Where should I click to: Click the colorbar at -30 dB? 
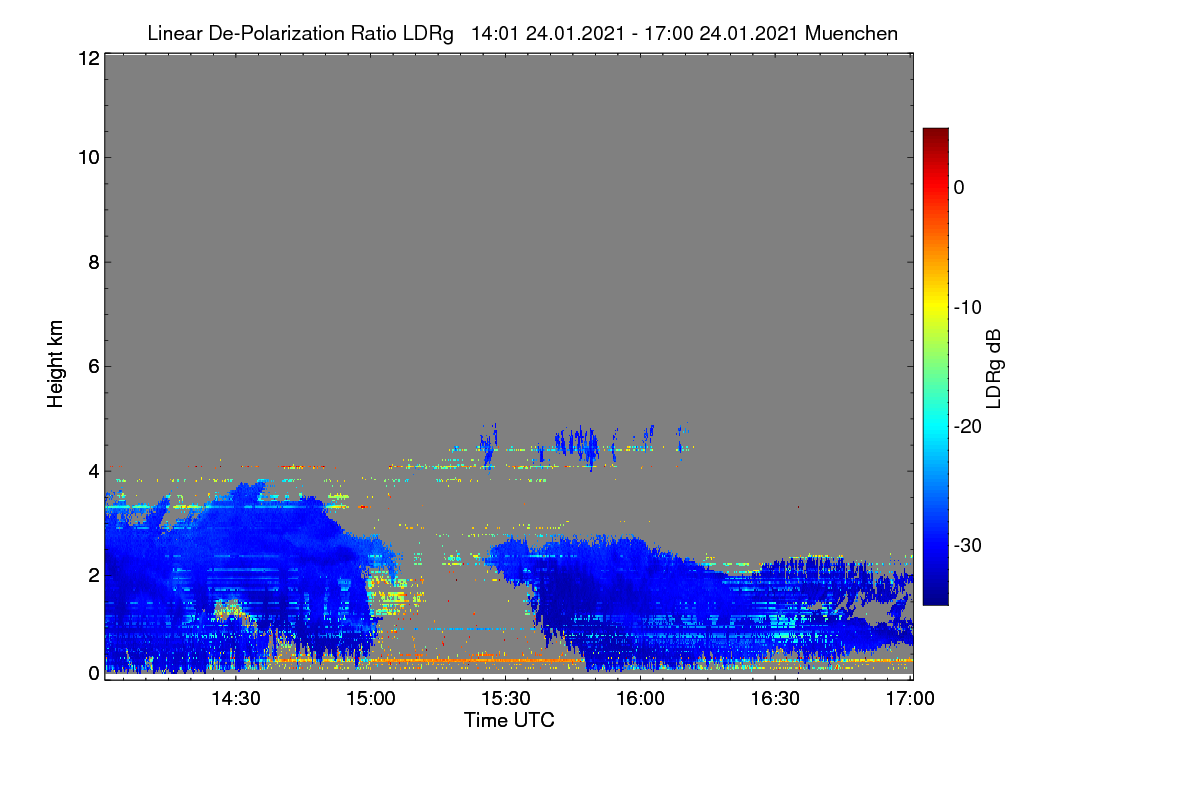tap(935, 546)
